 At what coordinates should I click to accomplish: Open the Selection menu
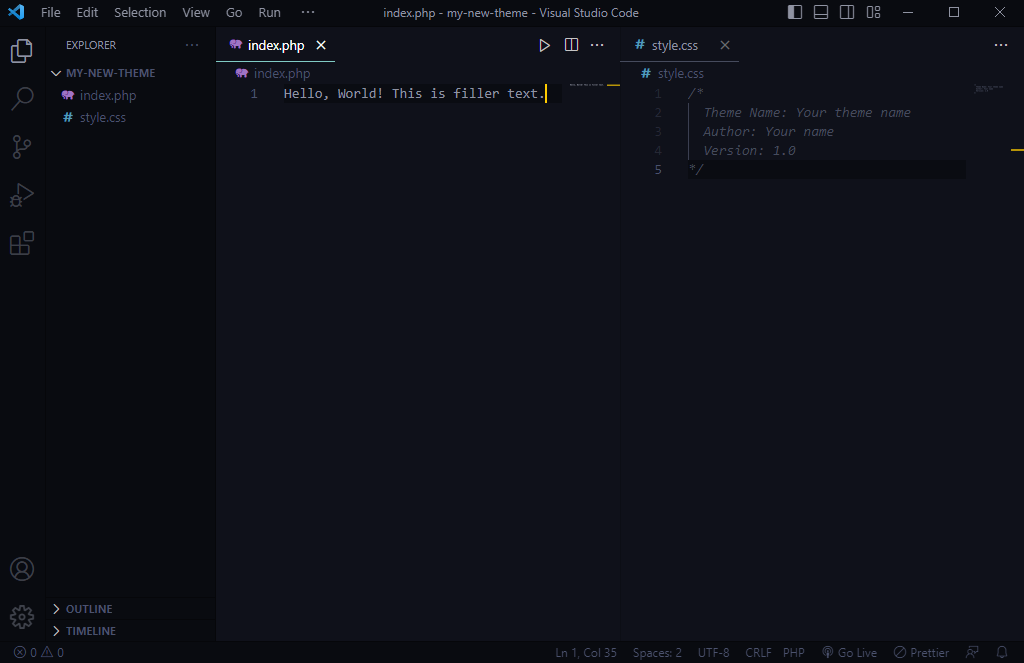tap(140, 12)
